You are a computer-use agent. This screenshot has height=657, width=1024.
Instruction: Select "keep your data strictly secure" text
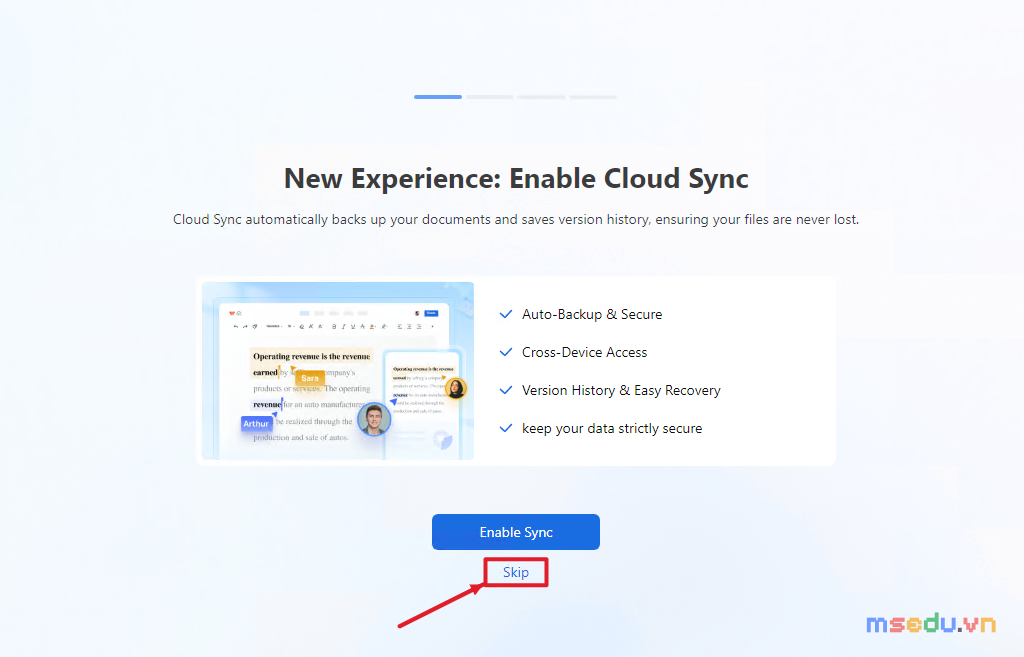point(612,428)
